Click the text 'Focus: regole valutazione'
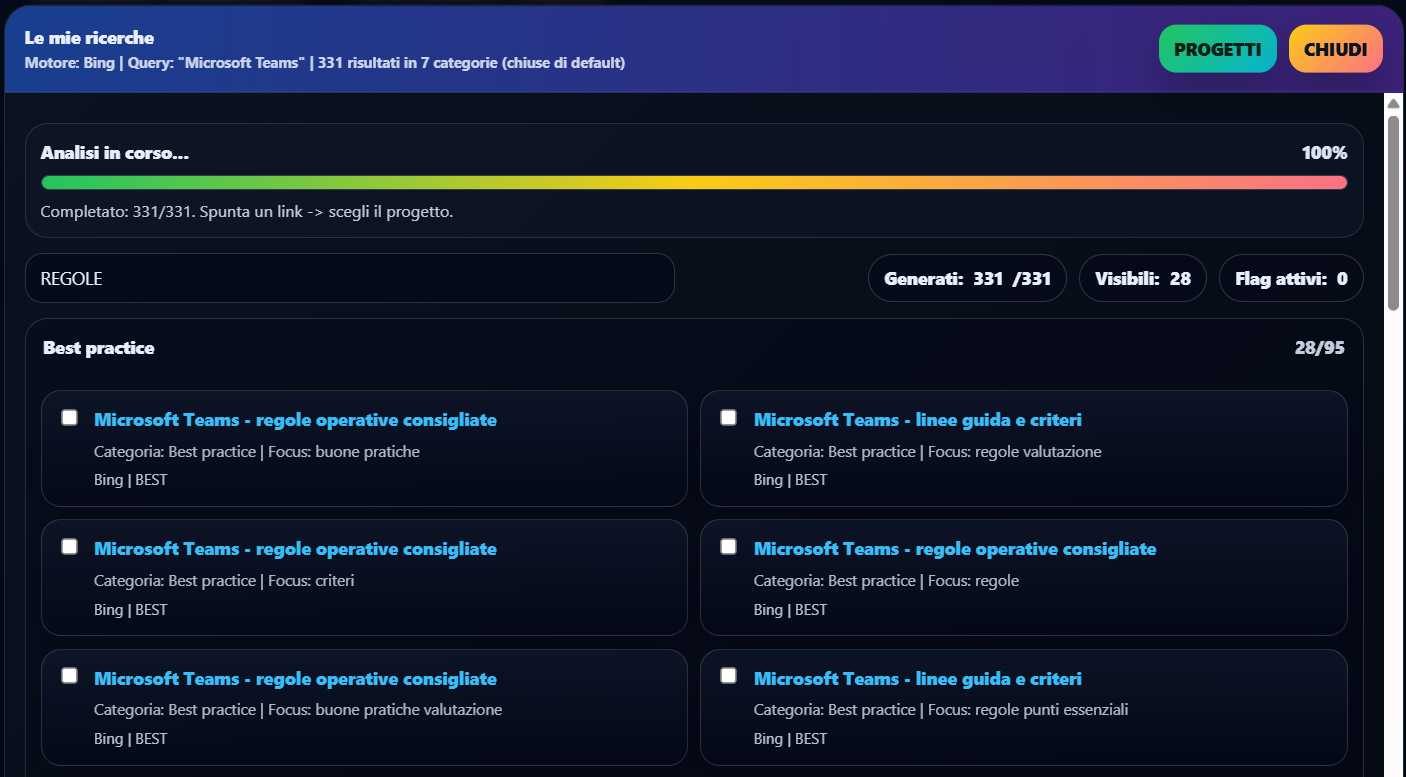This screenshot has width=1406, height=777. tap(1014, 452)
